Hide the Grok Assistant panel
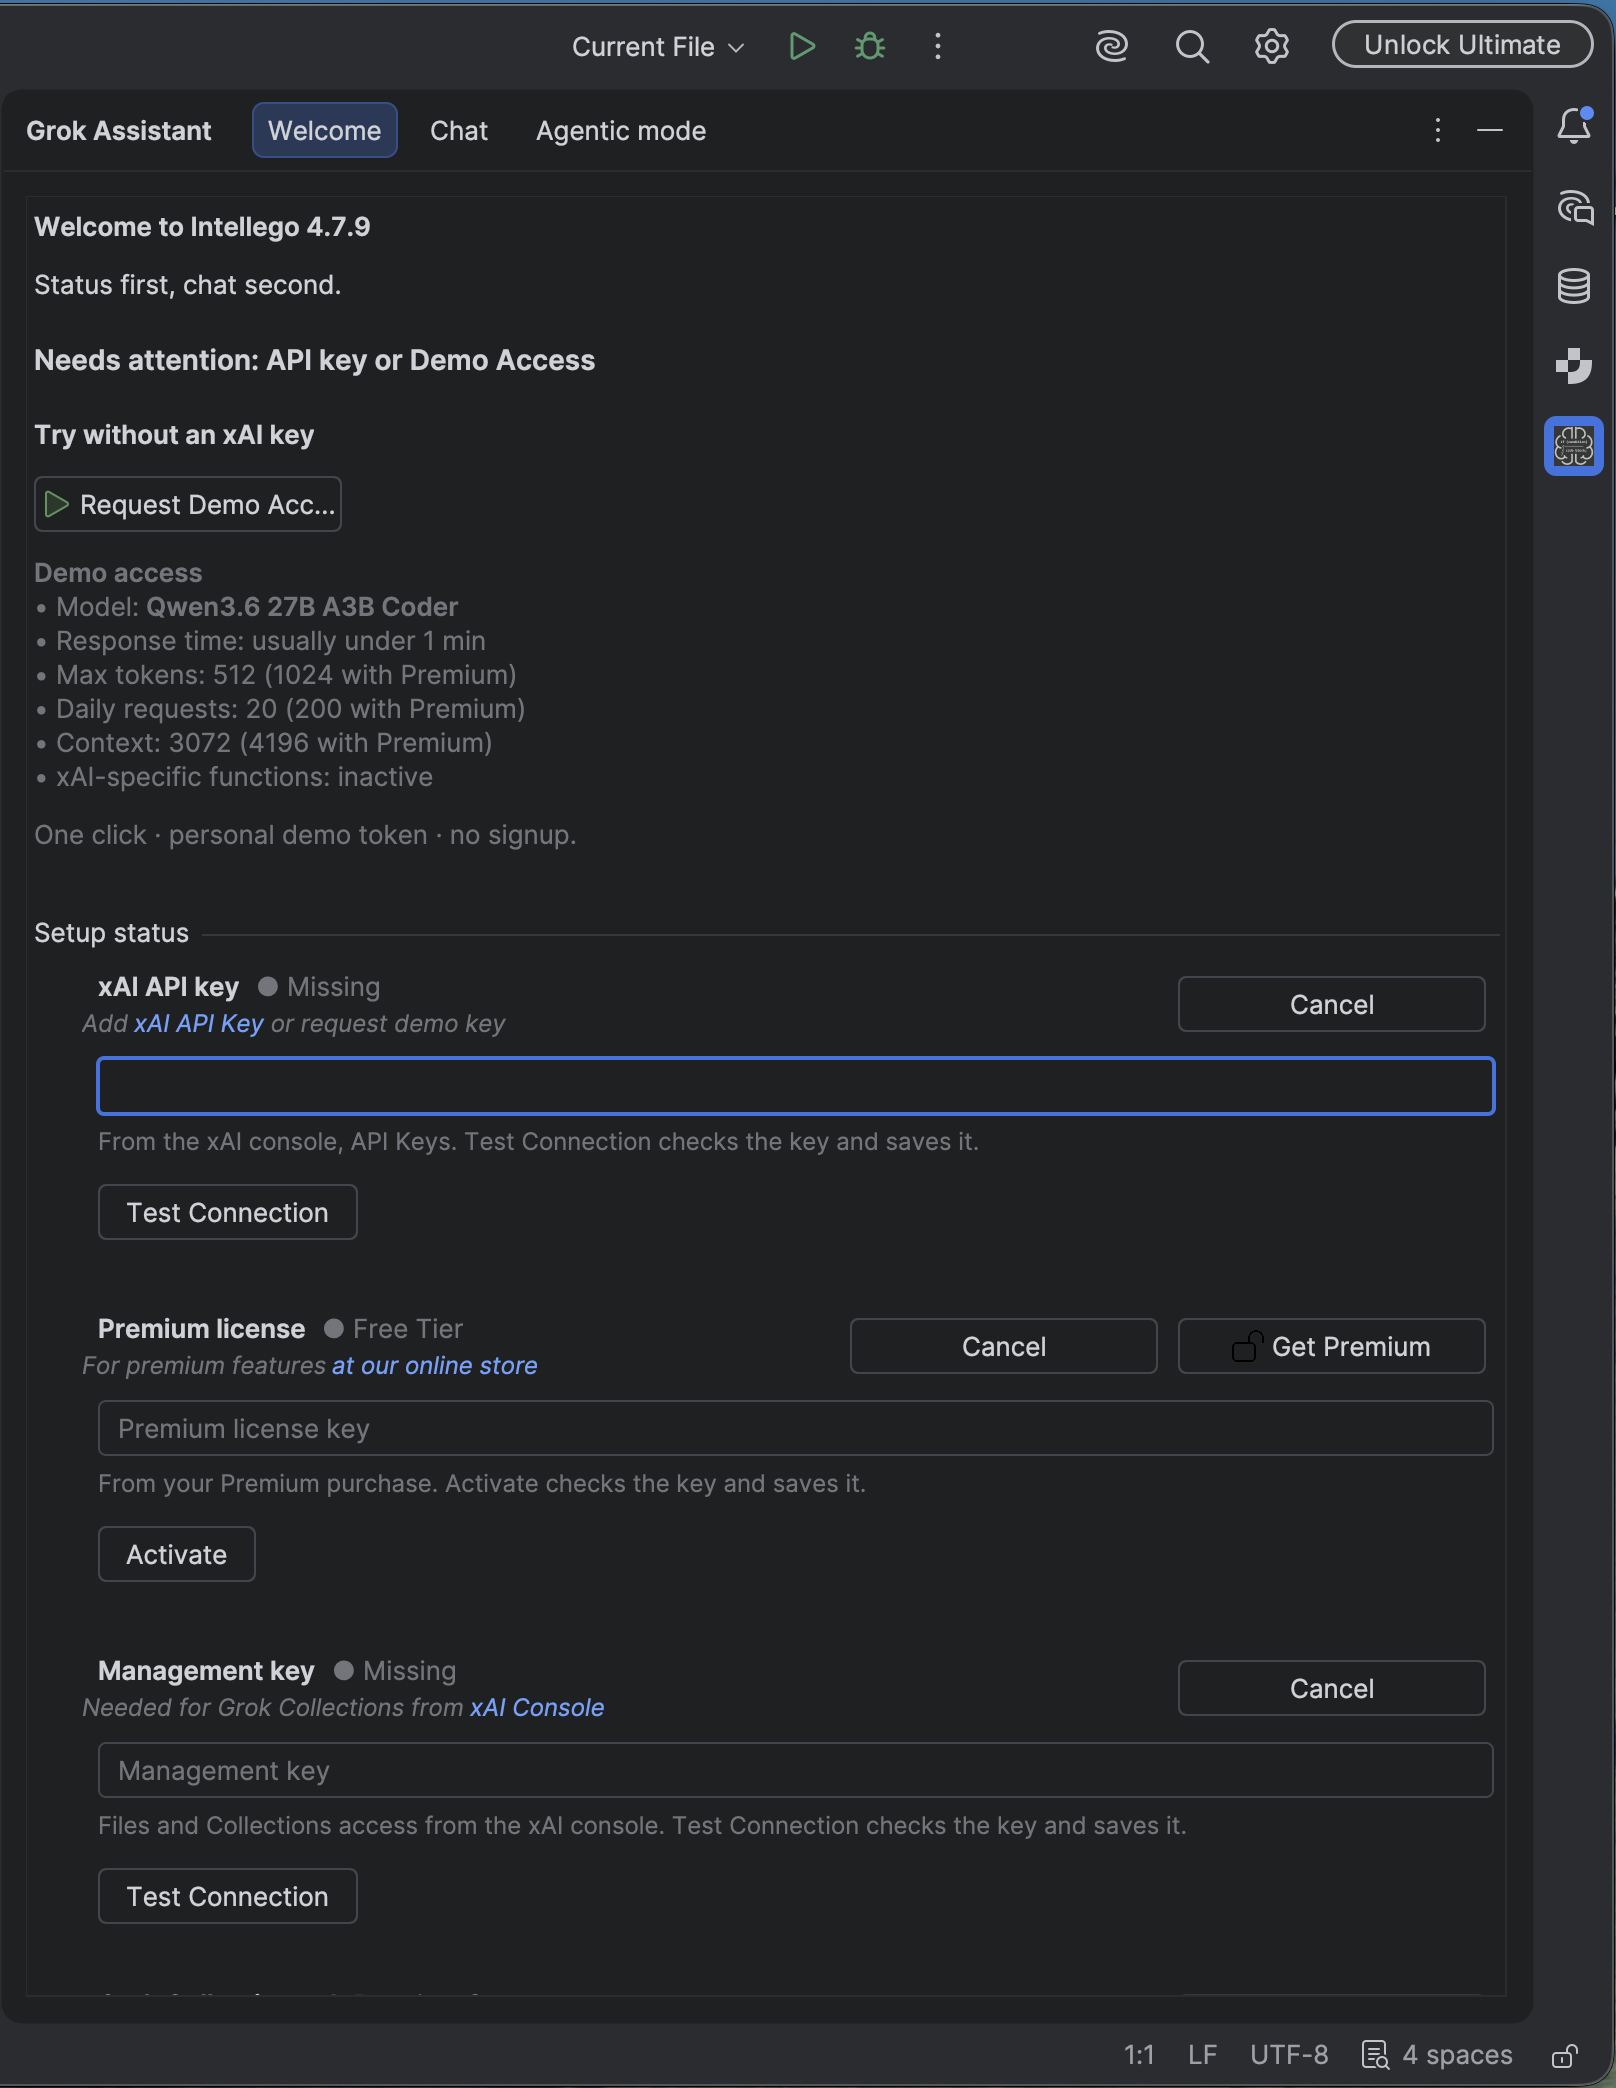The height and width of the screenshot is (2088, 1616). point(1490,130)
